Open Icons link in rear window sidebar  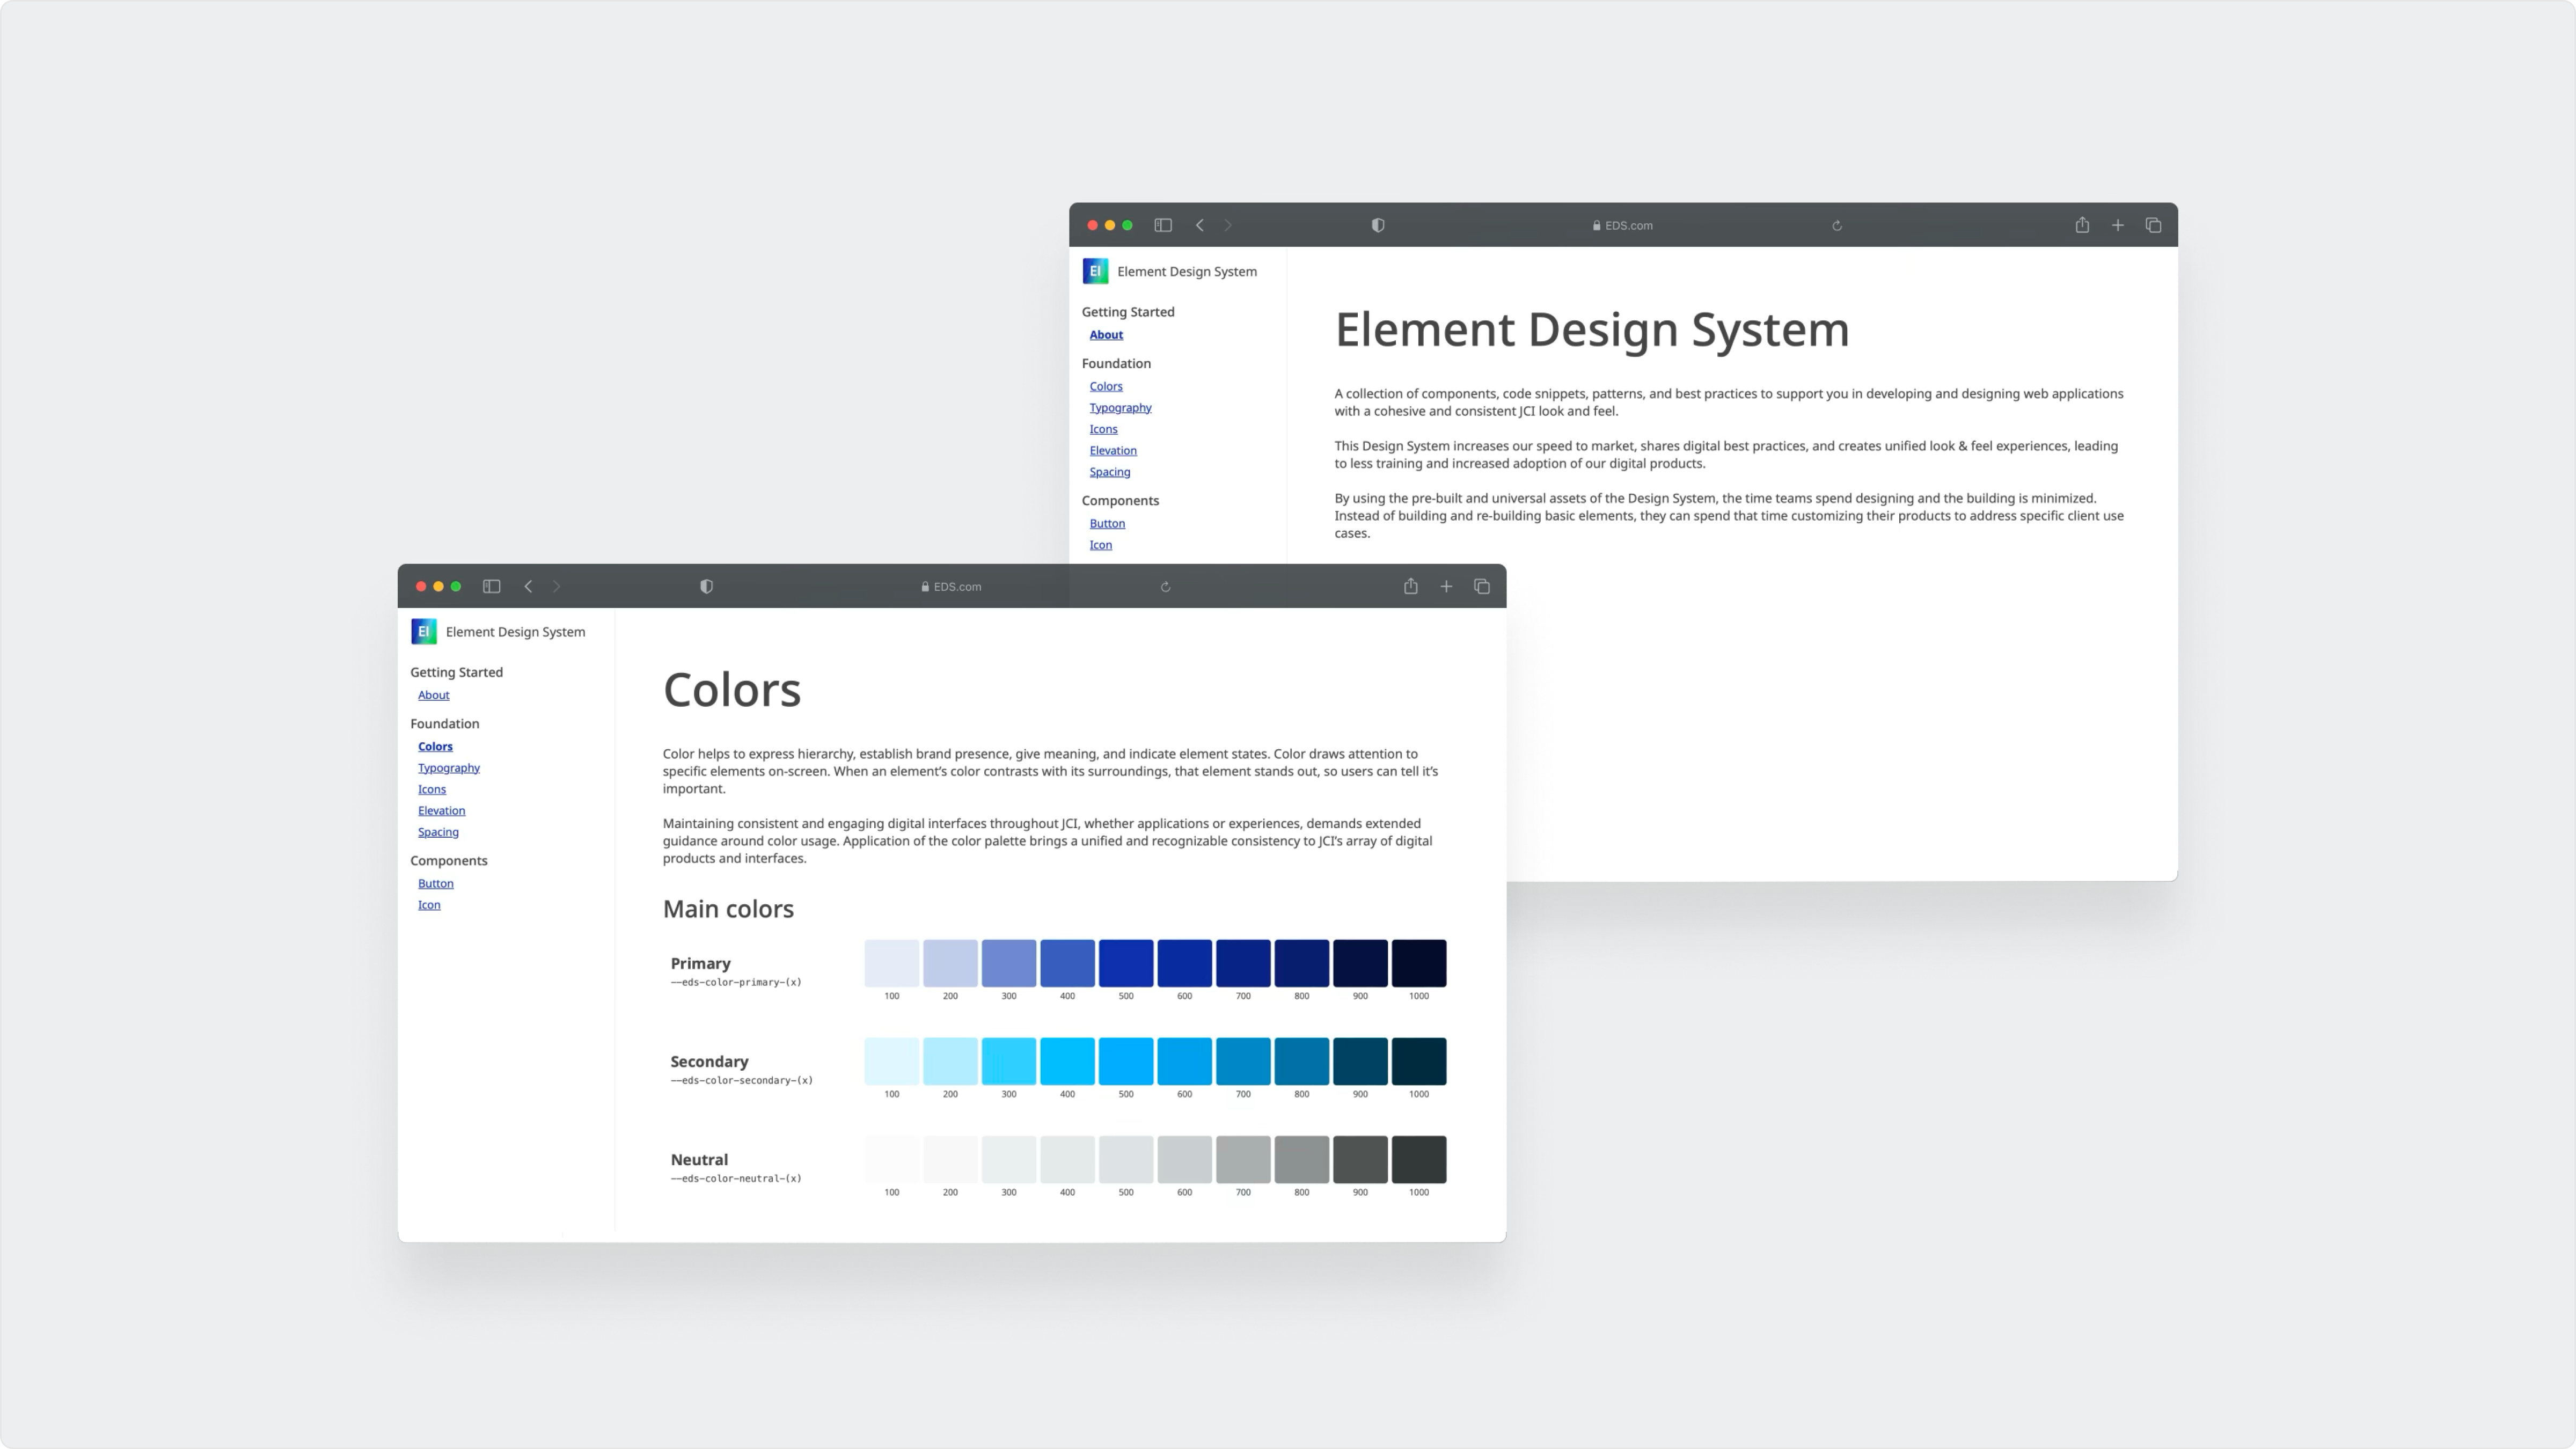point(1103,429)
